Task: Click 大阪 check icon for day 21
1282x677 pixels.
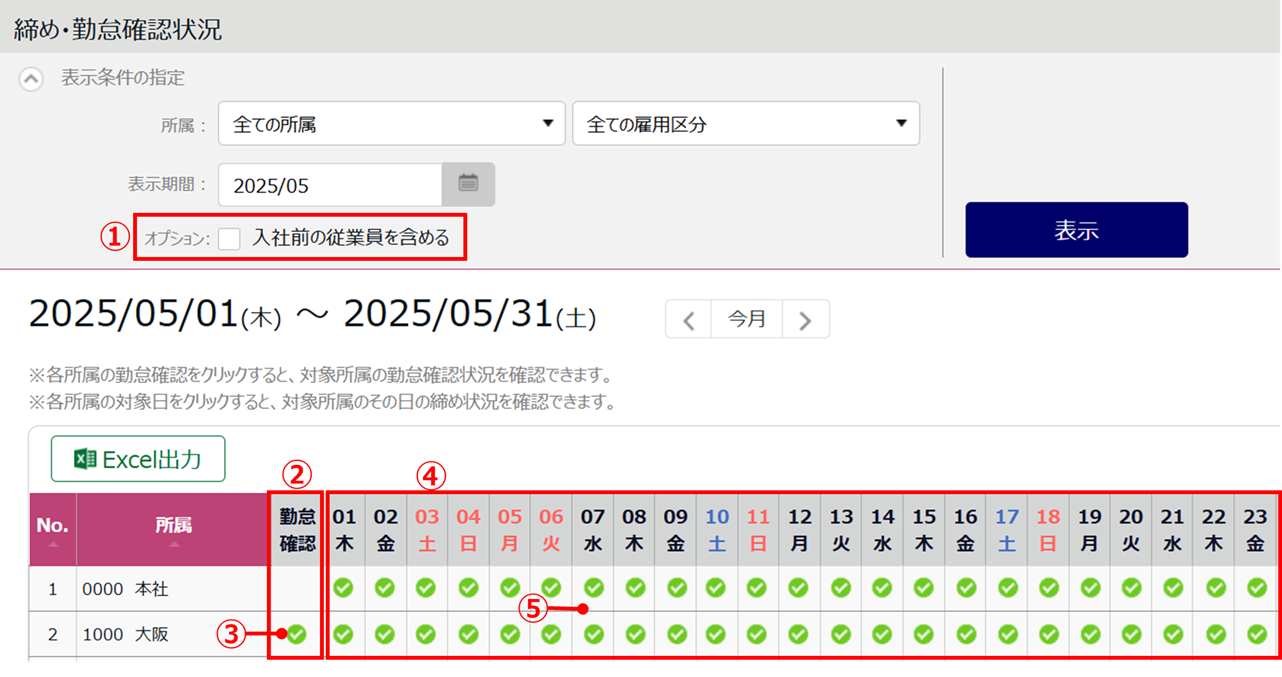Action: (1173, 633)
